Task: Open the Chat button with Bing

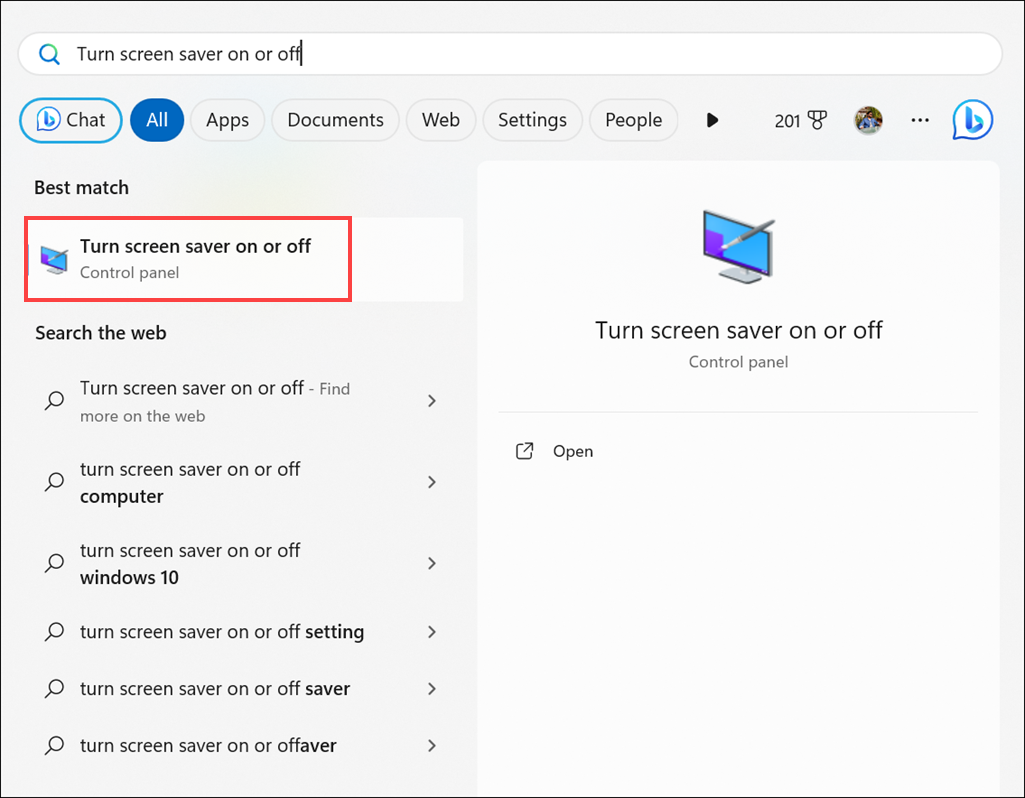Action: click(71, 120)
